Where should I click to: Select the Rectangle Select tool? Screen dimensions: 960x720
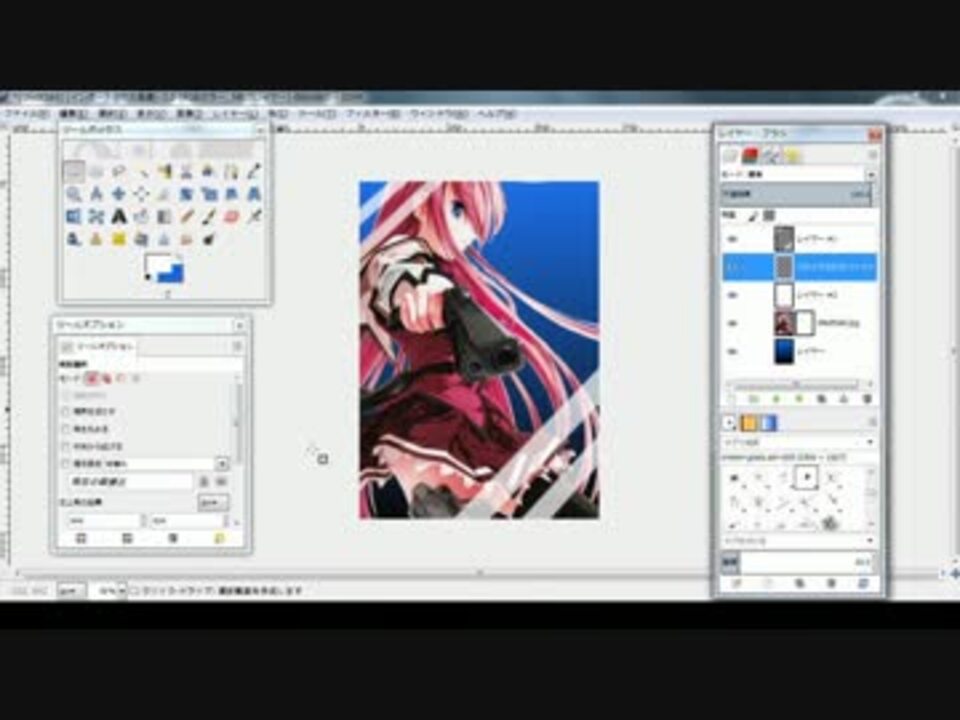coord(73,172)
